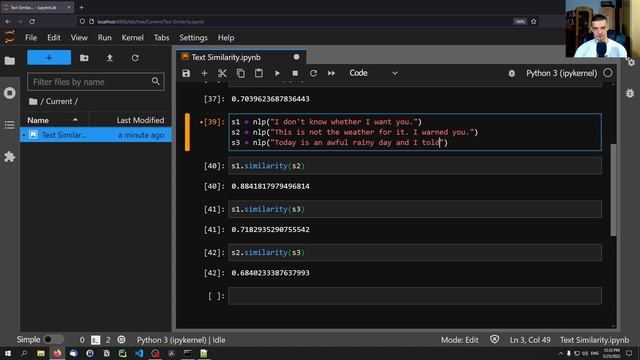Image resolution: width=640 pixels, height=360 pixels.
Task: Insert a cell below with plus icon
Action: click(204, 73)
